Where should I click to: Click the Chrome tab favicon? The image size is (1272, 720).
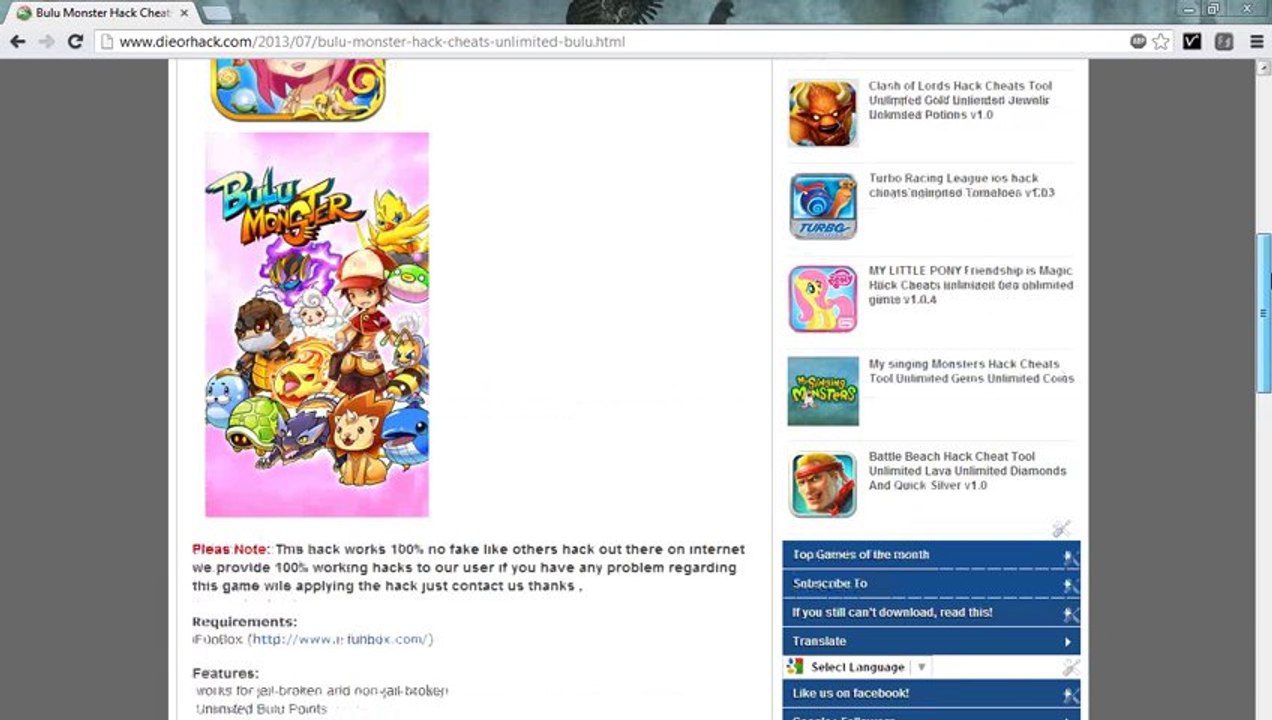(24, 13)
